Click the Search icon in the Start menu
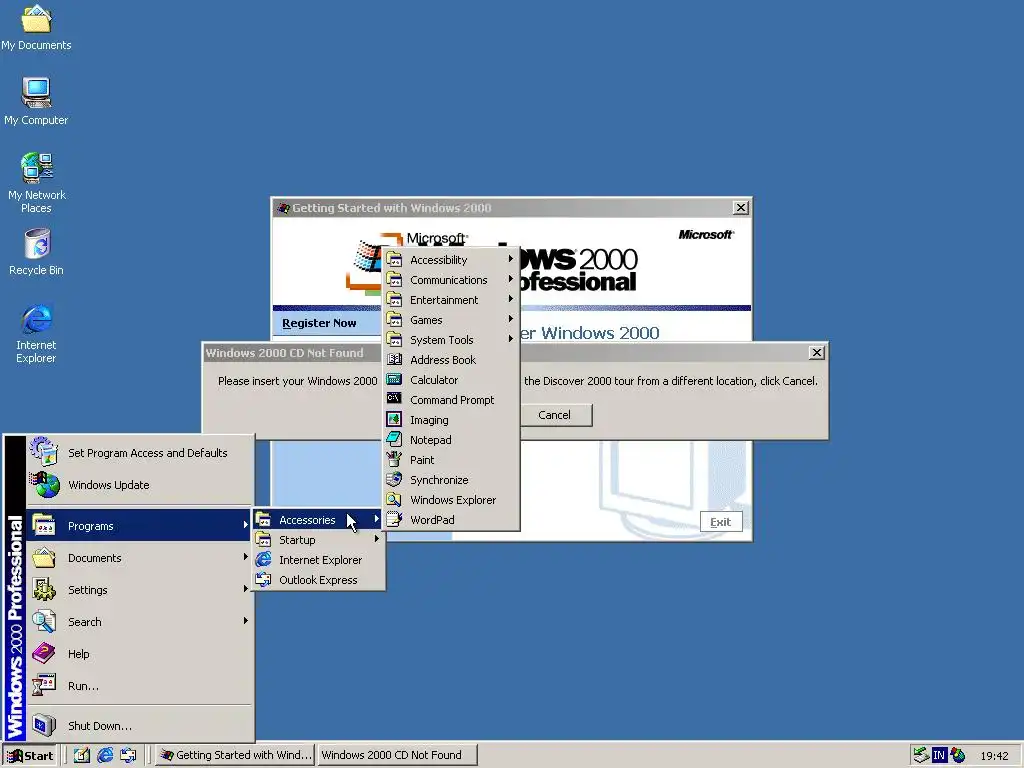Viewport: 1024px width, 768px height. pyautogui.click(x=44, y=621)
